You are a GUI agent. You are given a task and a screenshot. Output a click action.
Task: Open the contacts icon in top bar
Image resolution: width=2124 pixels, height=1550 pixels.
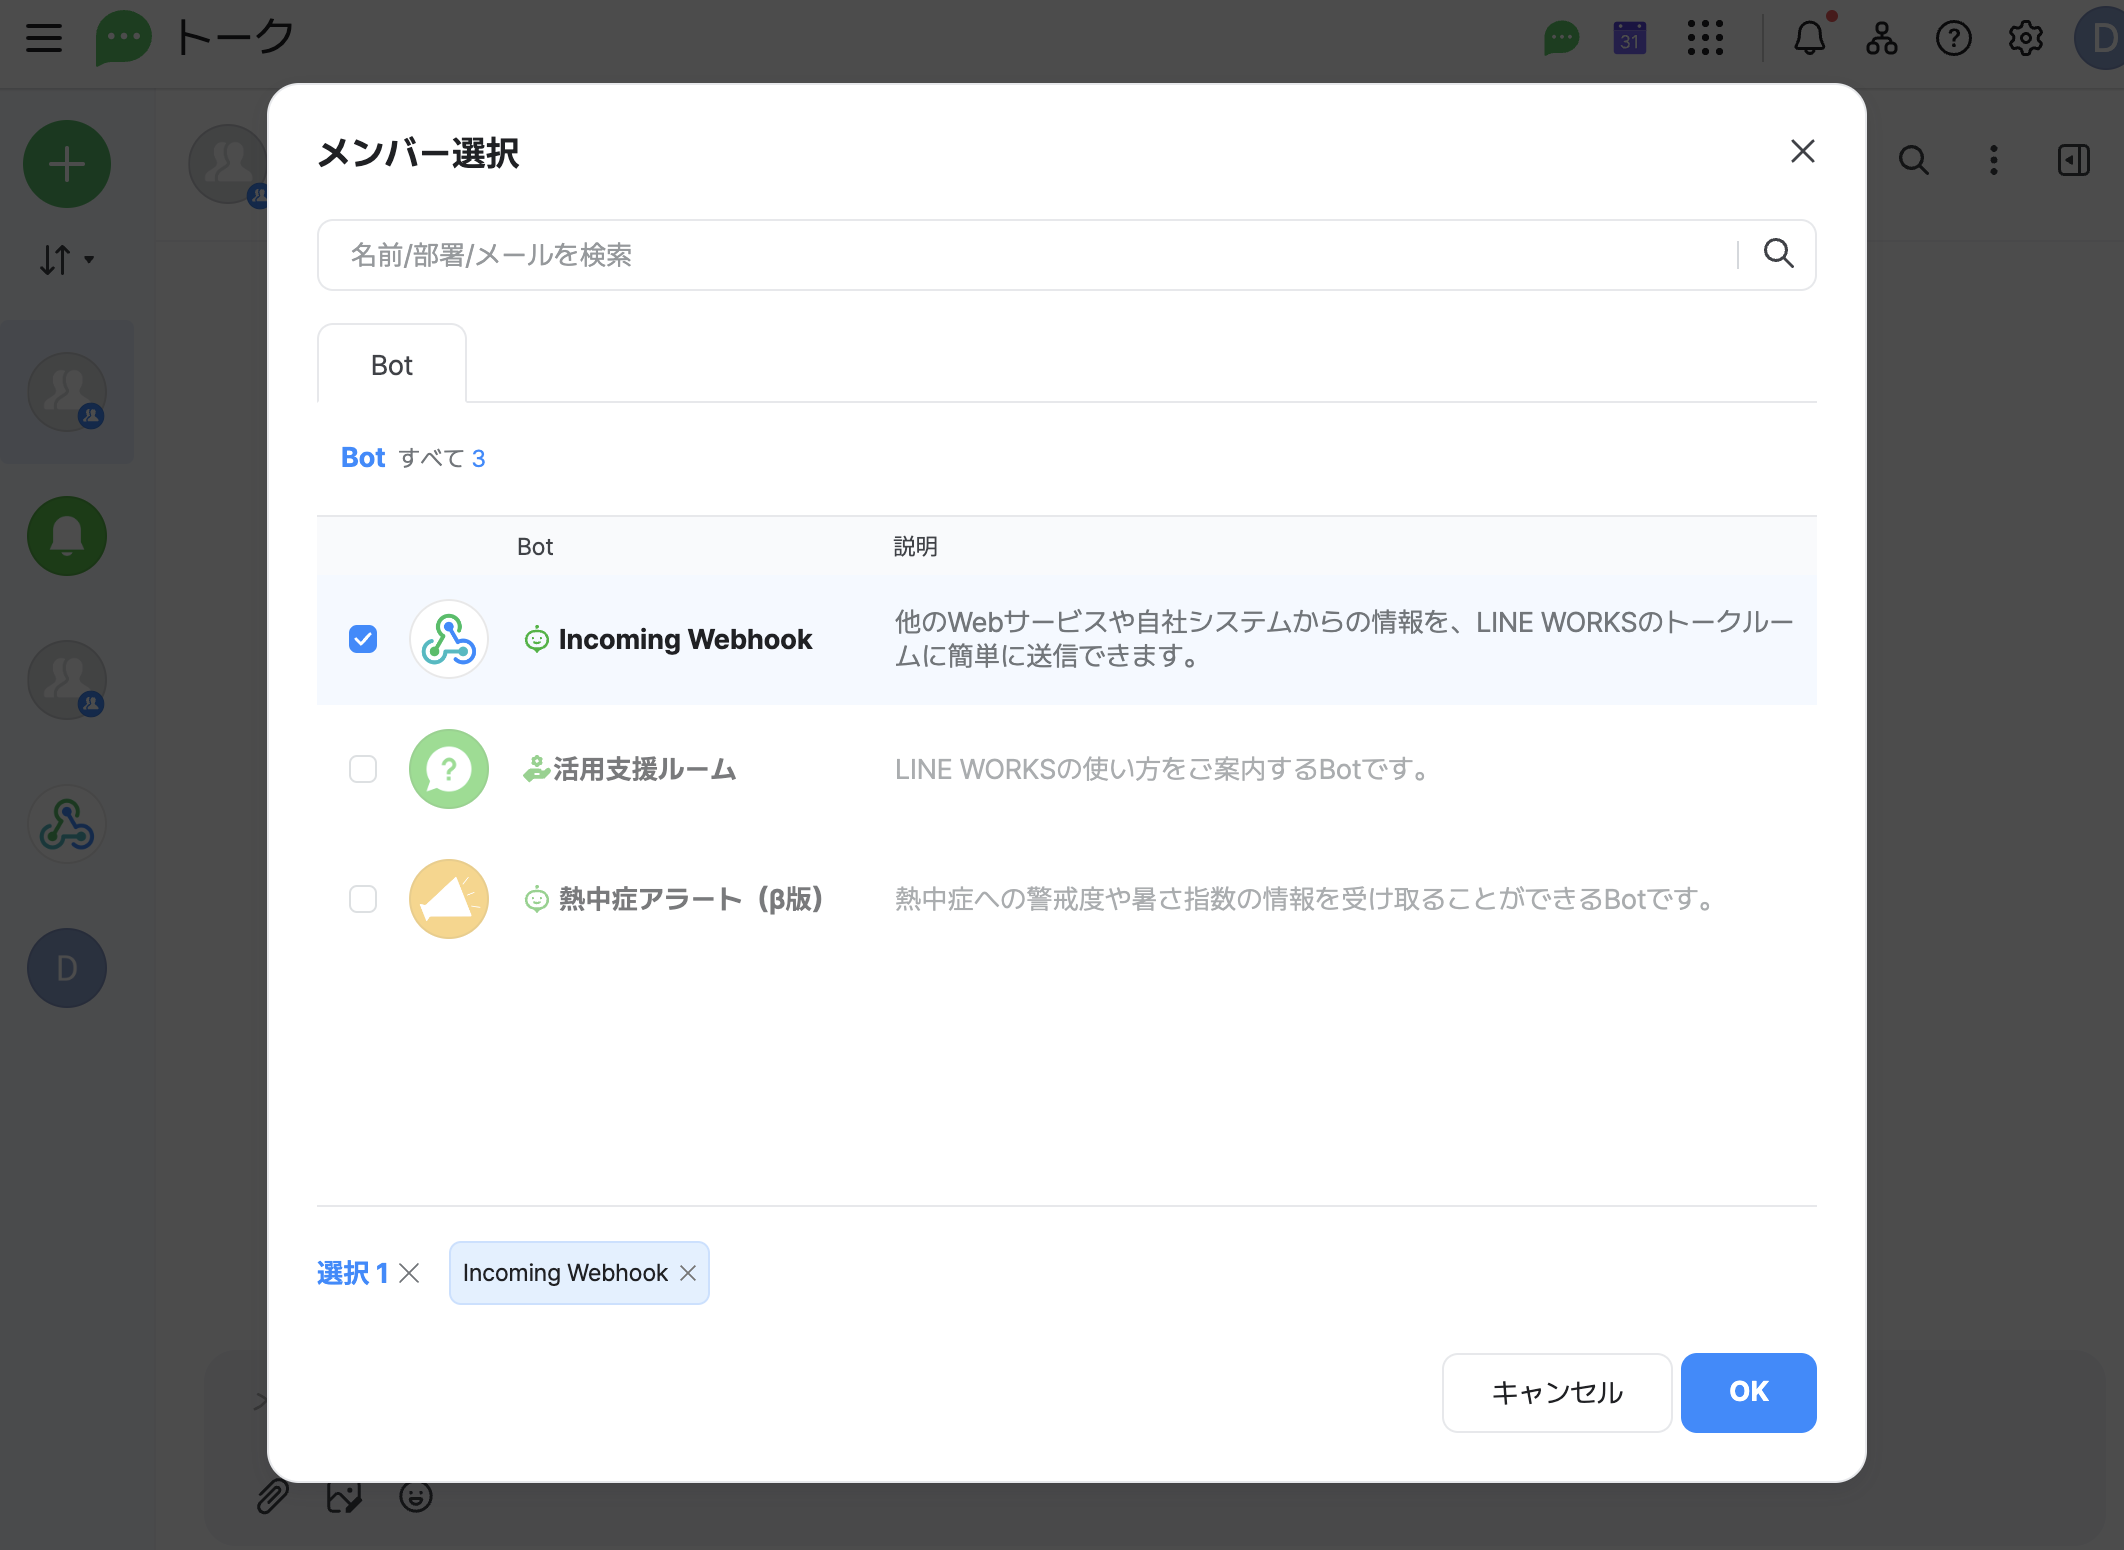(x=1881, y=38)
